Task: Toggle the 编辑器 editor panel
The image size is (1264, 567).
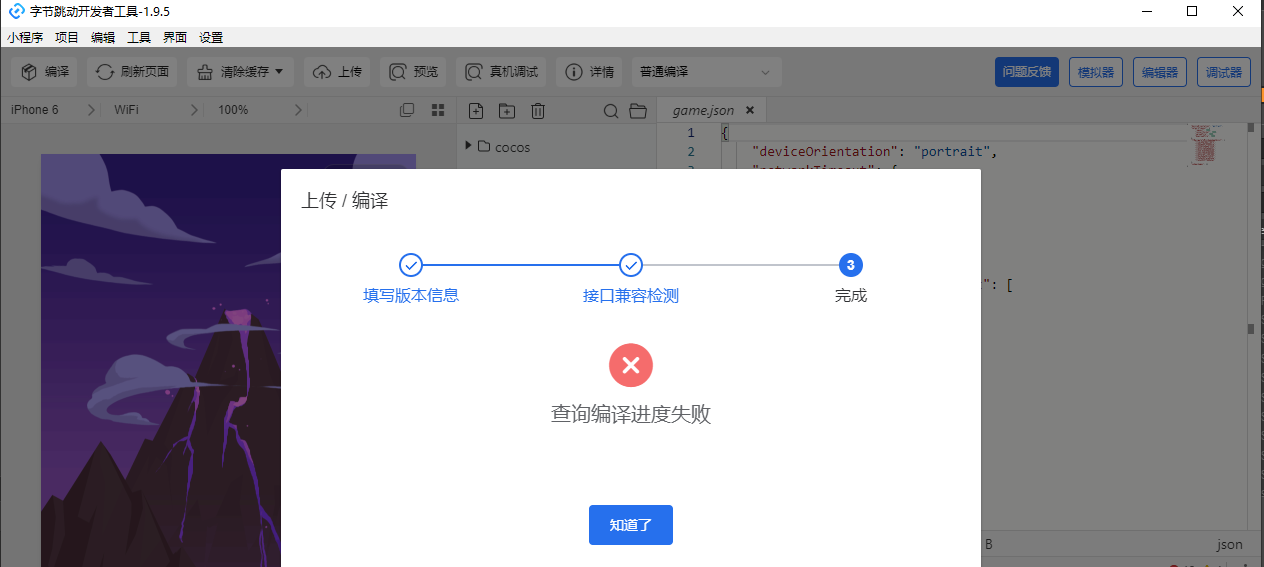Action: (x=1160, y=72)
